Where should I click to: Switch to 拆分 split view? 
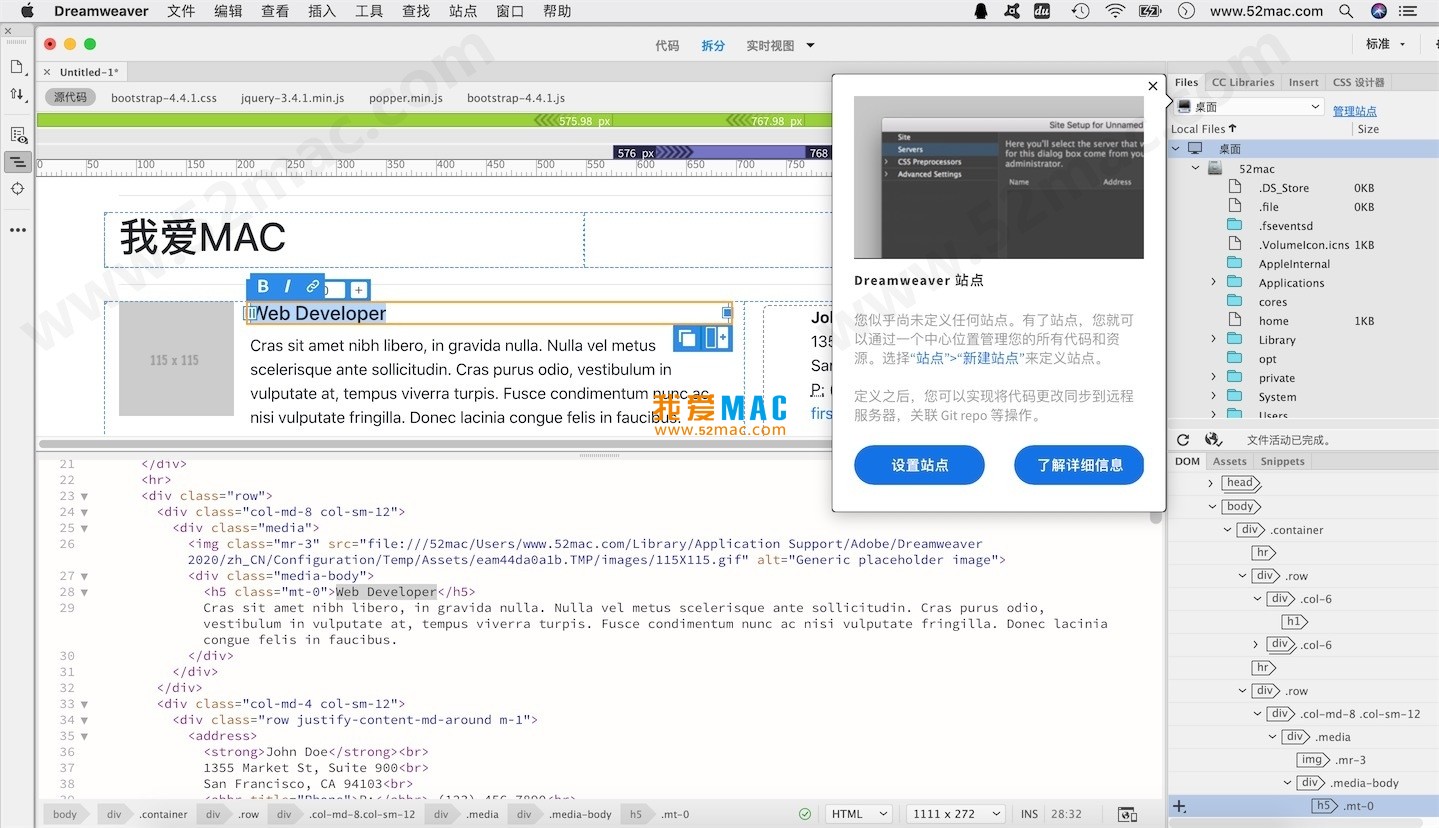coord(713,45)
